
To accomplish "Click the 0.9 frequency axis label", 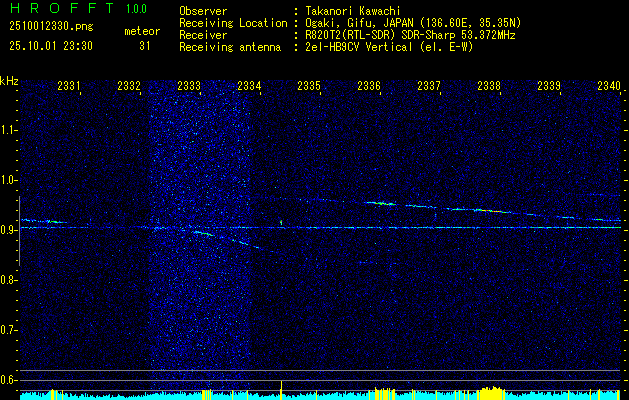I will [8, 230].
